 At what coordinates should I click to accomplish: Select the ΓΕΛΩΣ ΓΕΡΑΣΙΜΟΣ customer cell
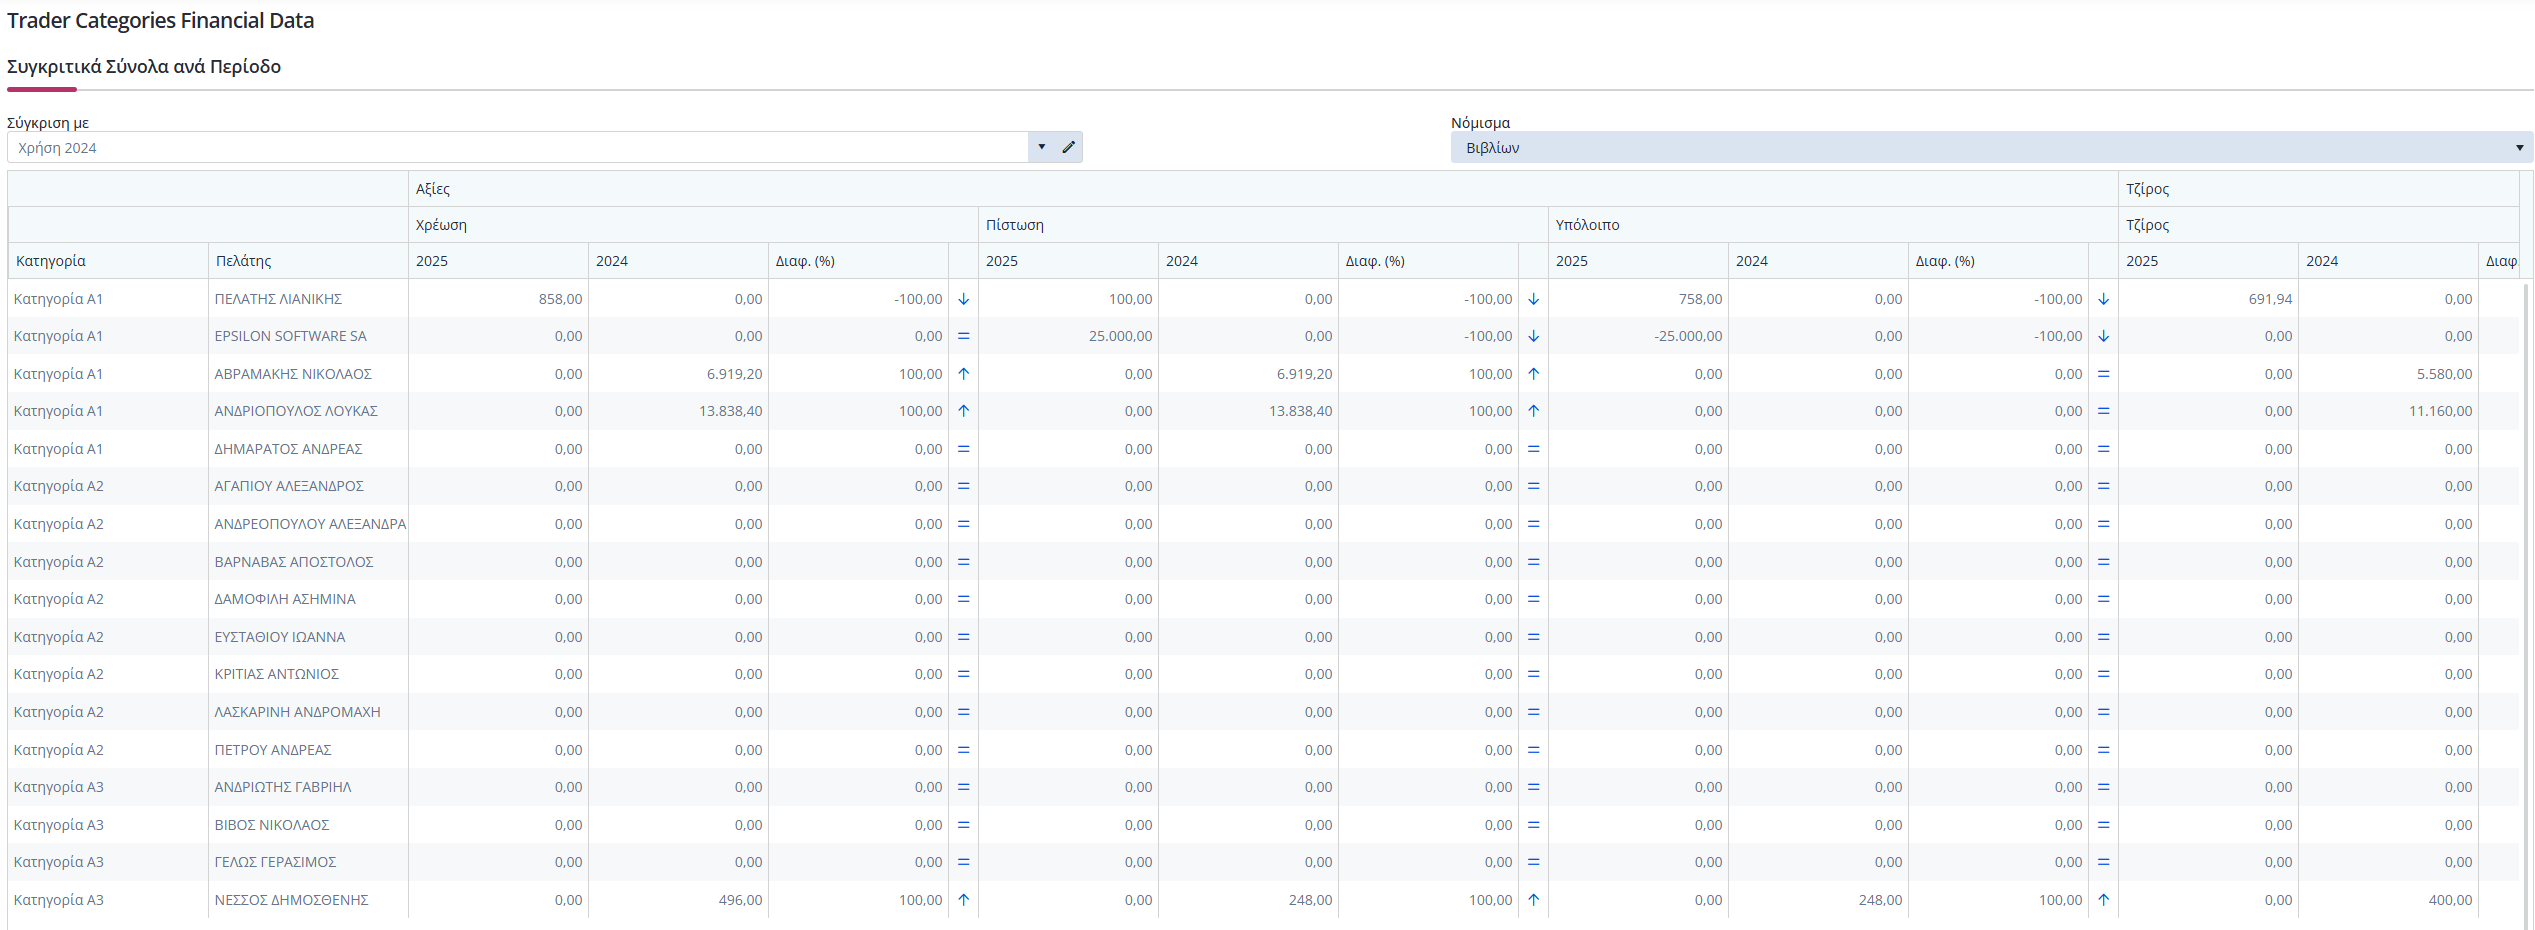(308, 862)
